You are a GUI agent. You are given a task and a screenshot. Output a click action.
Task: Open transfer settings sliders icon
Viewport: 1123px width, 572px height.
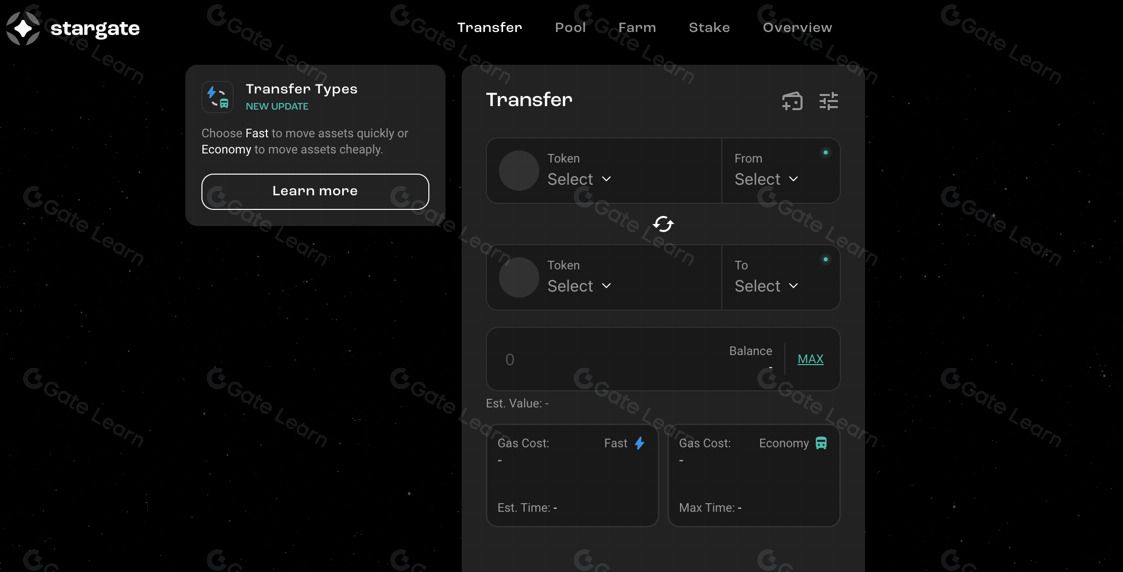[829, 102]
